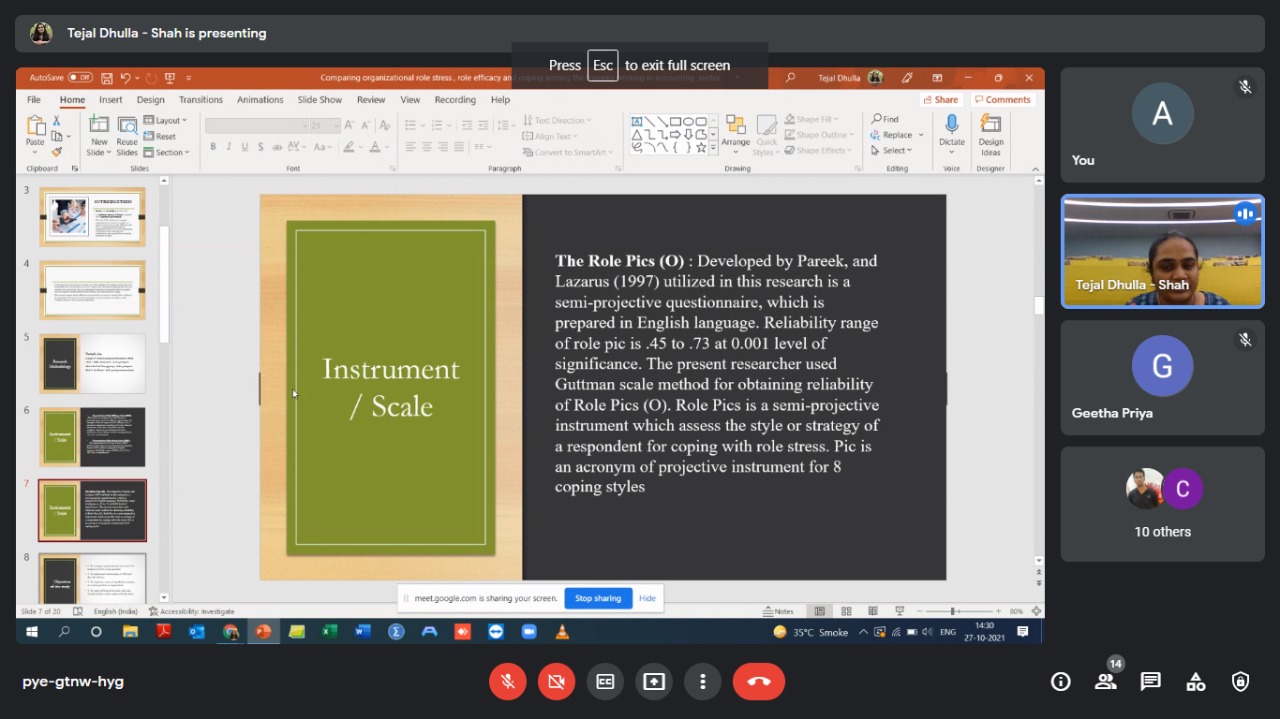Toggle Italic formatting

(x=229, y=147)
